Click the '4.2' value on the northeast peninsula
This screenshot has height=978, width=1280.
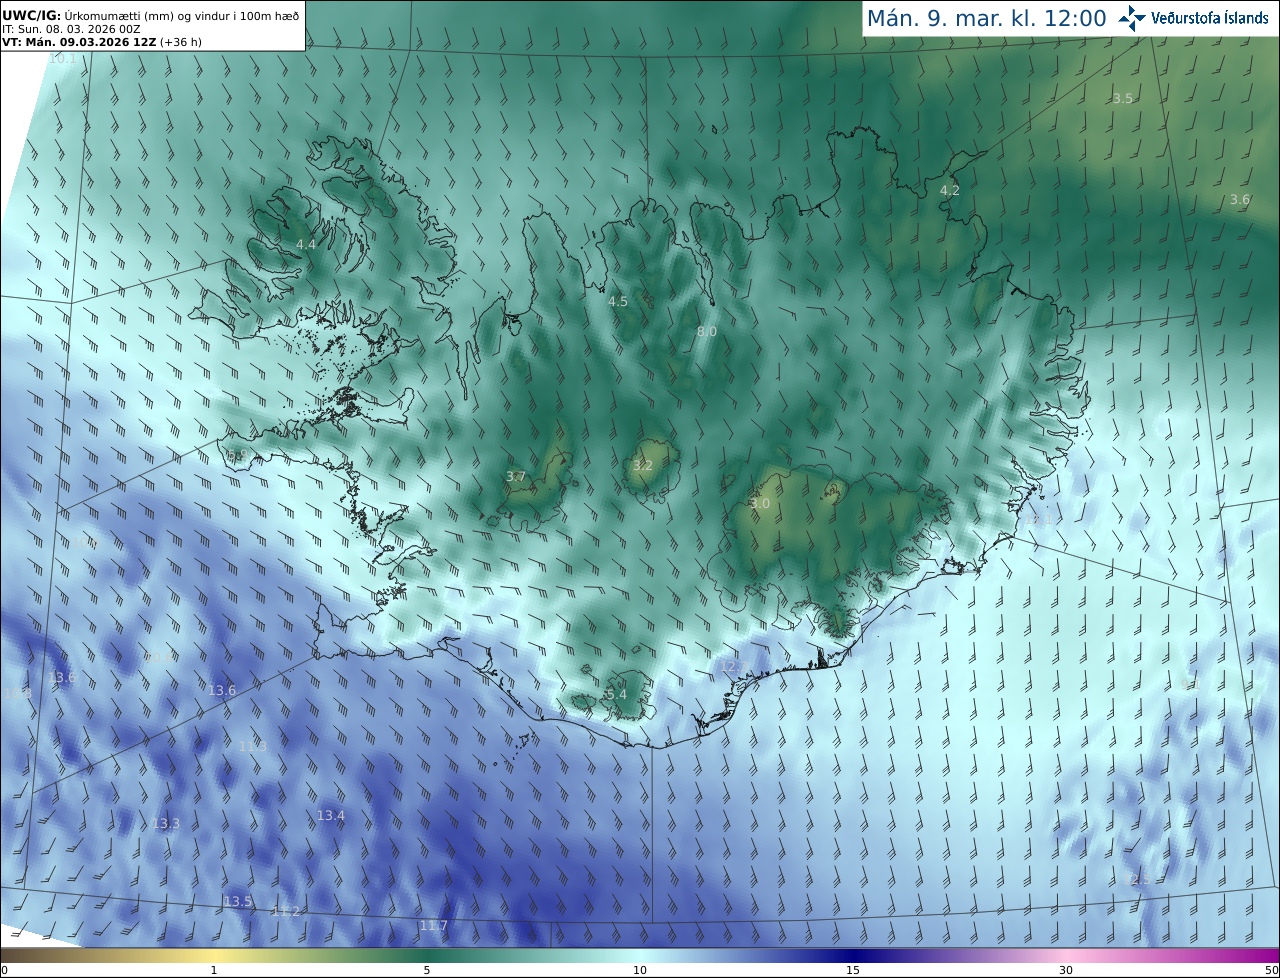pyautogui.click(x=950, y=190)
